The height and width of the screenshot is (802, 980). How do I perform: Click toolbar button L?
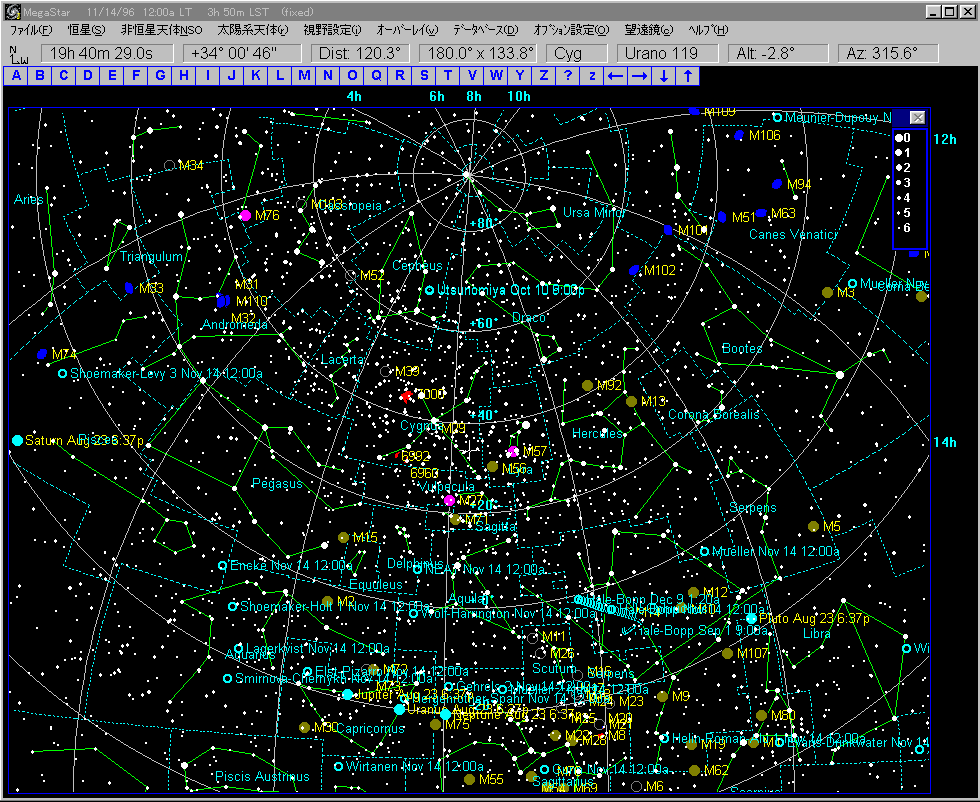[279, 76]
